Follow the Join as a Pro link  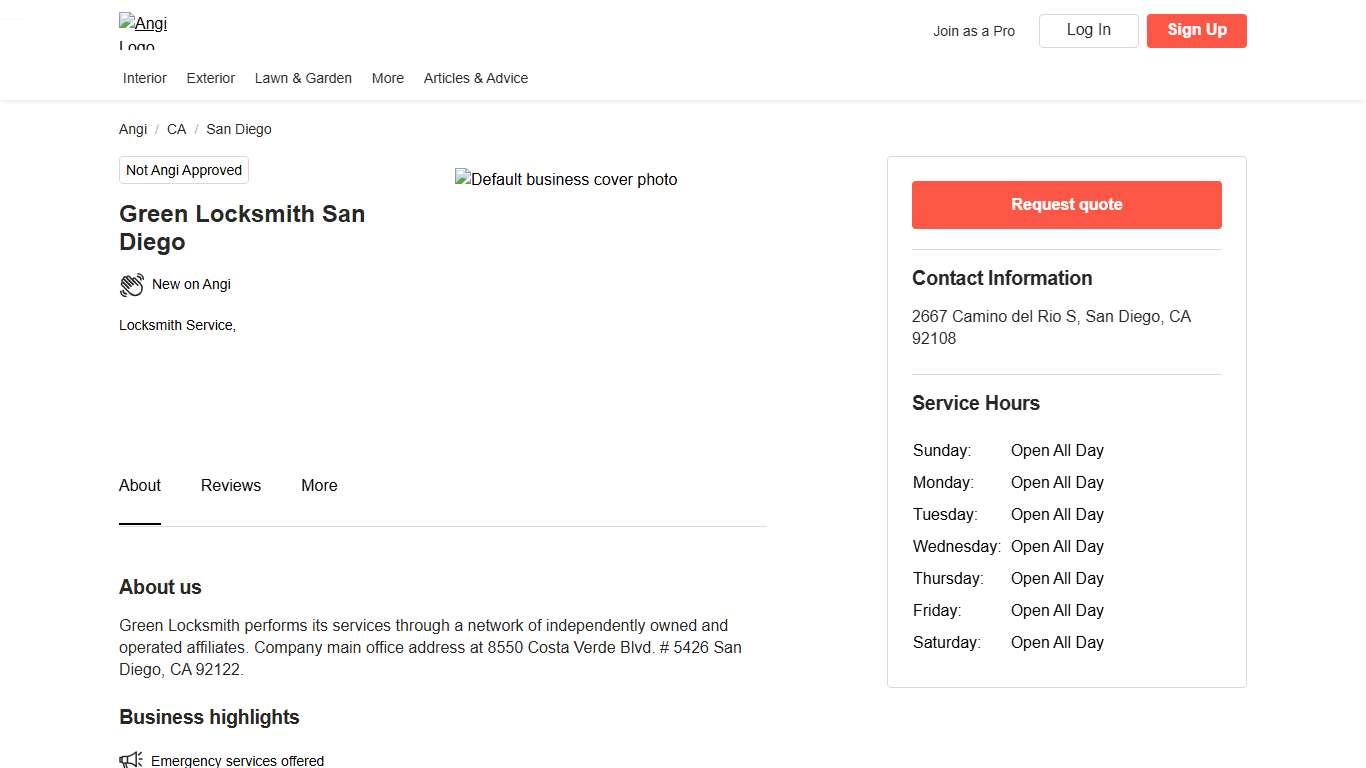click(974, 31)
